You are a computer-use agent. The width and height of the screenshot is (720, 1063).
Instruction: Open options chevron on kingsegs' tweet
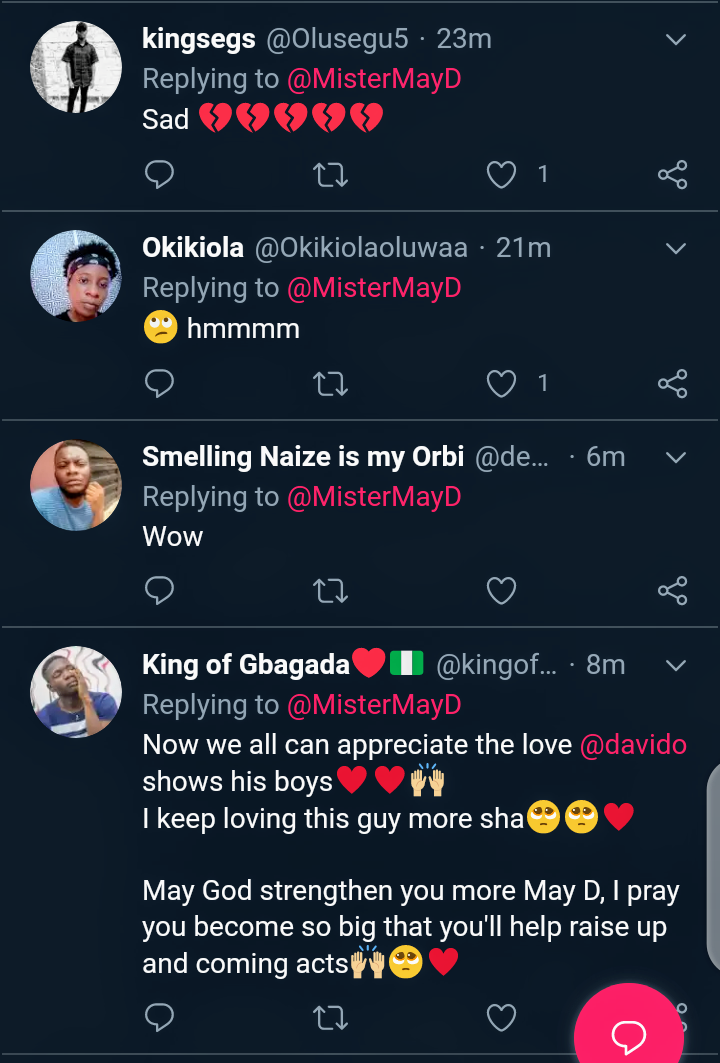pyautogui.click(x=676, y=40)
